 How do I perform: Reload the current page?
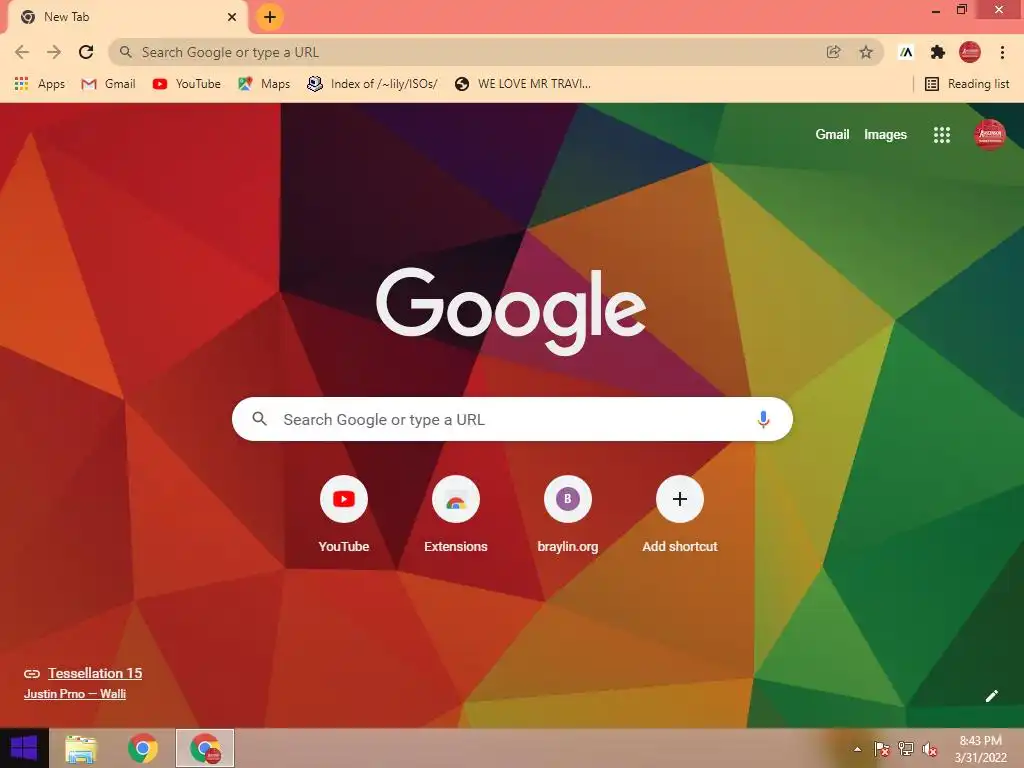coord(86,52)
